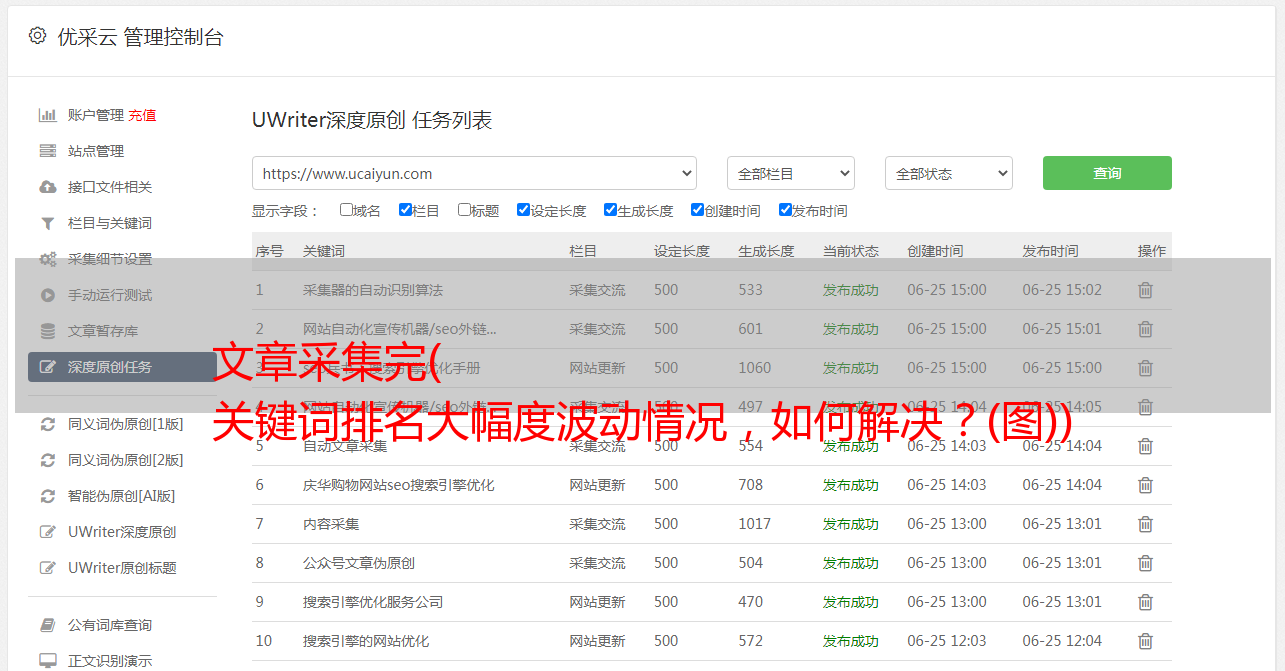Uncheck the 栏目 display field checkbox
The height and width of the screenshot is (671, 1285).
pyautogui.click(x=405, y=210)
